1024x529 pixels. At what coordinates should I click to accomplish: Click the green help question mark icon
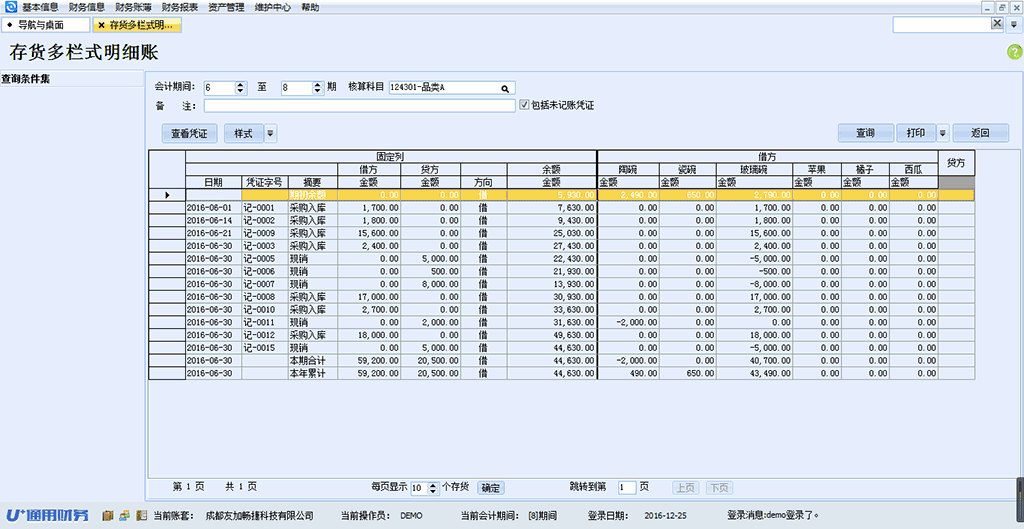click(x=1014, y=52)
